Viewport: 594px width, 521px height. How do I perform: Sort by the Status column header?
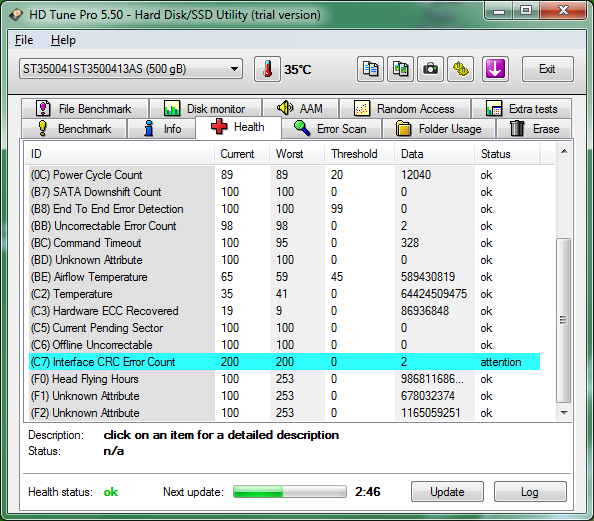pyautogui.click(x=507, y=154)
